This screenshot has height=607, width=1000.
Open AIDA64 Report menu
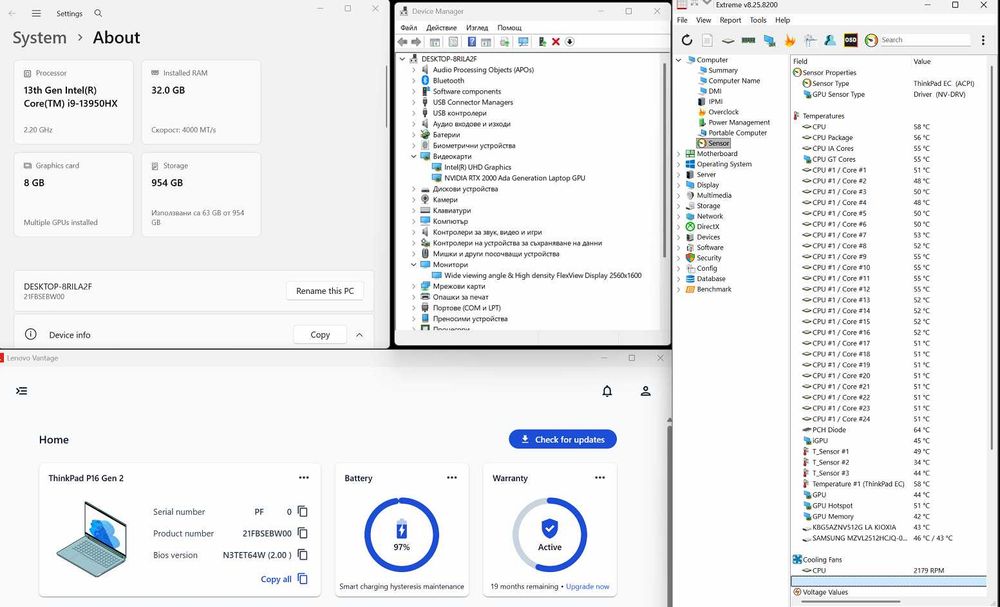[730, 20]
